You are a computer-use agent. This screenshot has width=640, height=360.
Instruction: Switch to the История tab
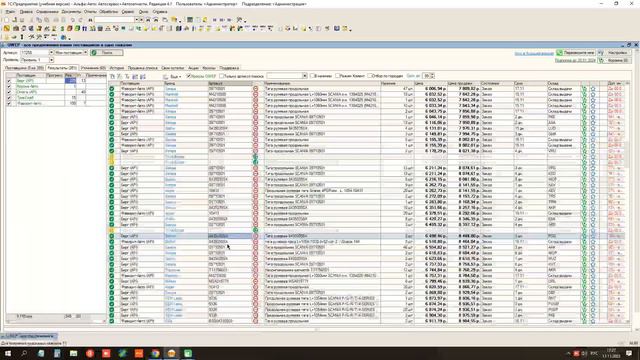[116, 68]
